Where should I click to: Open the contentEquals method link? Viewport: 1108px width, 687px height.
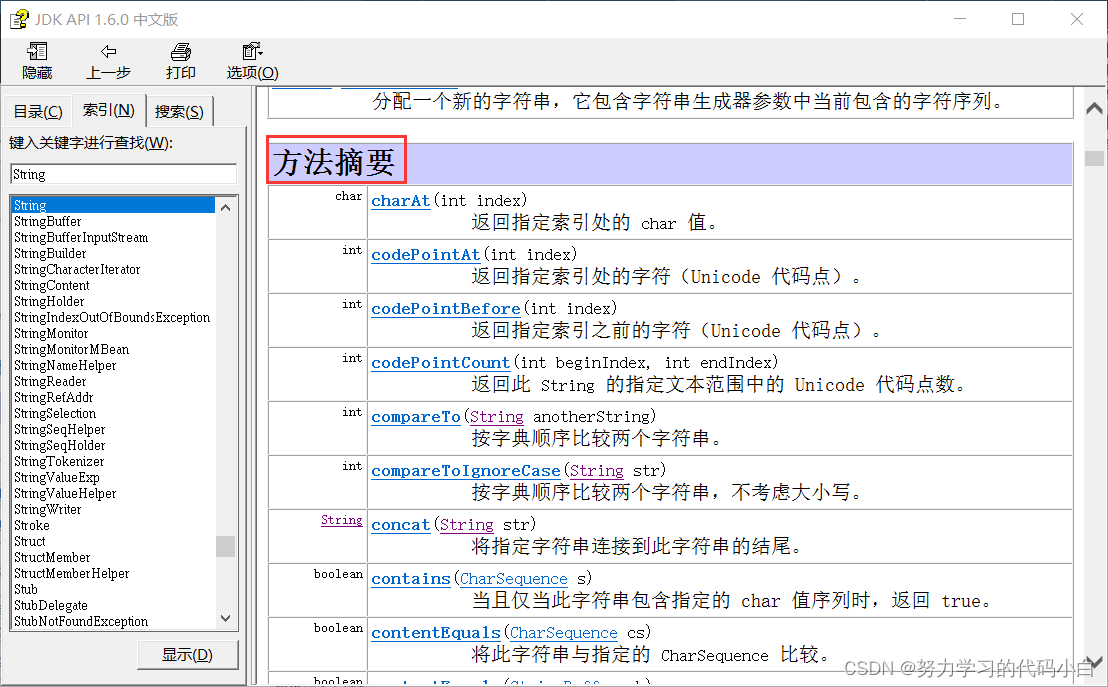coord(436,633)
